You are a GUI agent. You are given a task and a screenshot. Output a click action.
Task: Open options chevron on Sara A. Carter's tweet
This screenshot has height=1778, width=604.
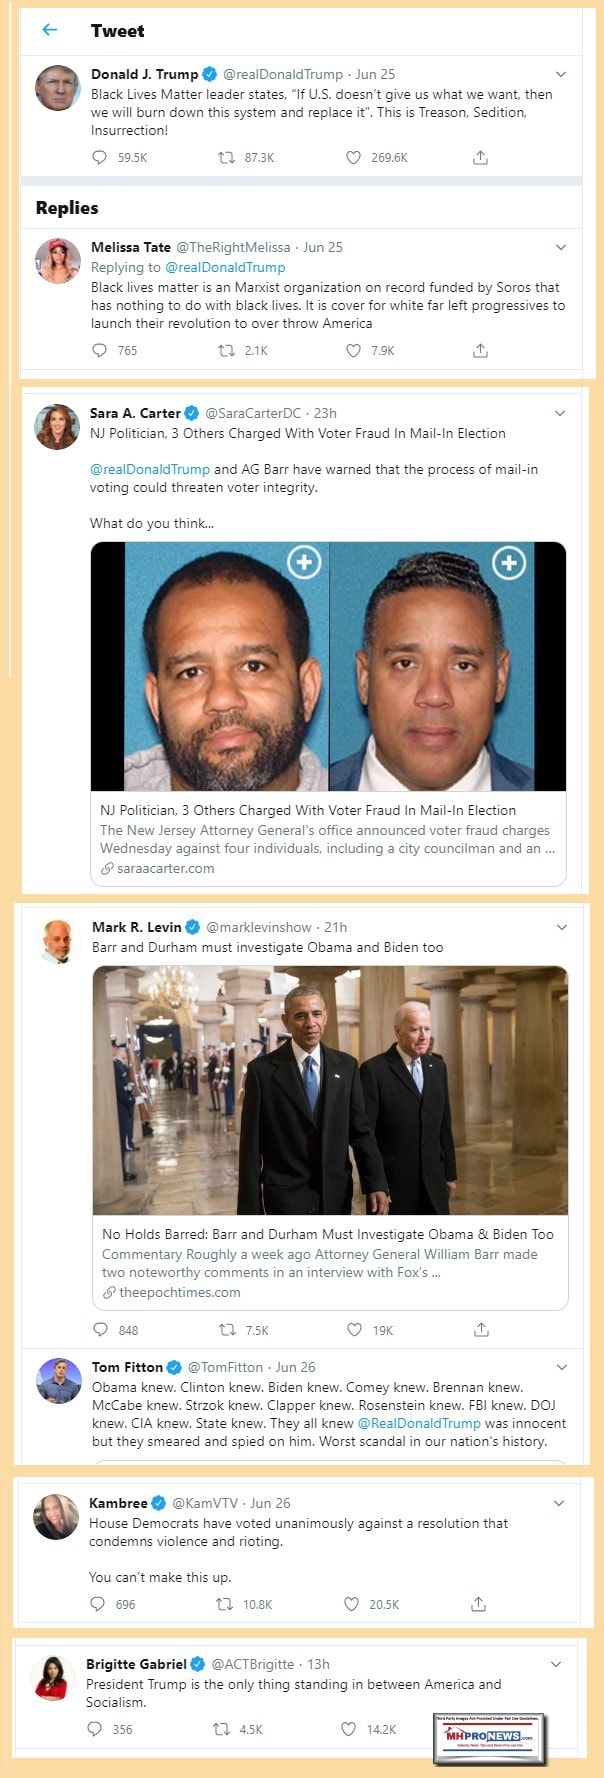pyautogui.click(x=560, y=413)
